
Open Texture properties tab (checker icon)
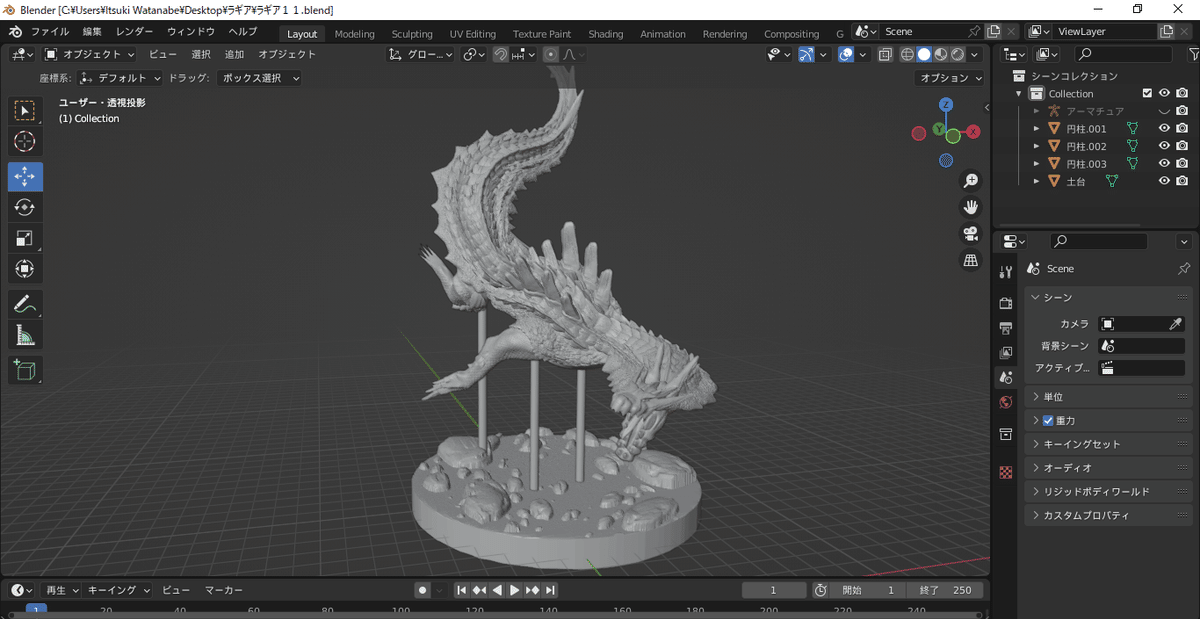click(x=1006, y=471)
